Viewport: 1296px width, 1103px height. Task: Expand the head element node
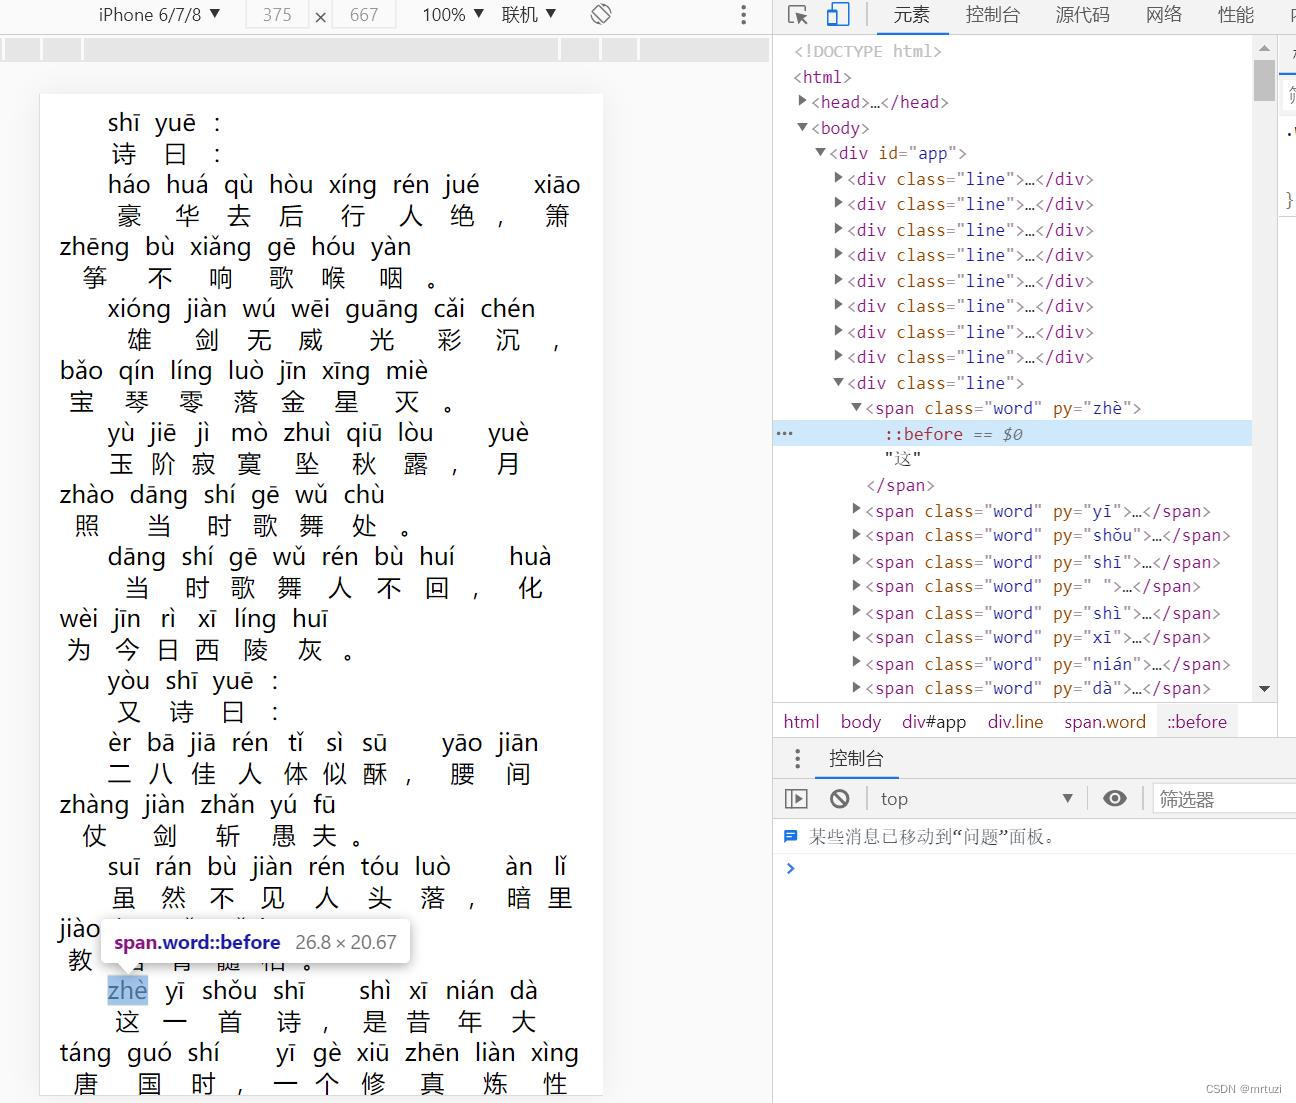coord(802,101)
